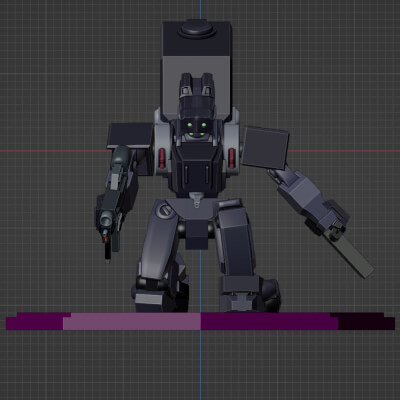400x400 pixels.
Task: Click the robot's glowing green eyes
Action: click(197, 130)
